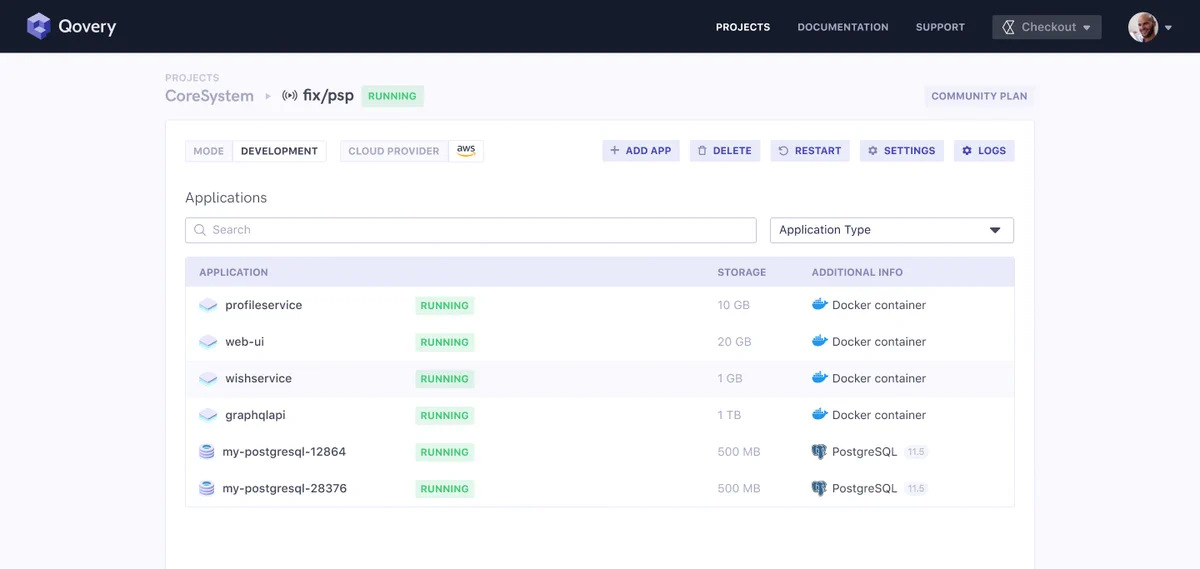Click the web-ui application icon
Image resolution: width=1200 pixels, height=569 pixels.
[x=208, y=342]
